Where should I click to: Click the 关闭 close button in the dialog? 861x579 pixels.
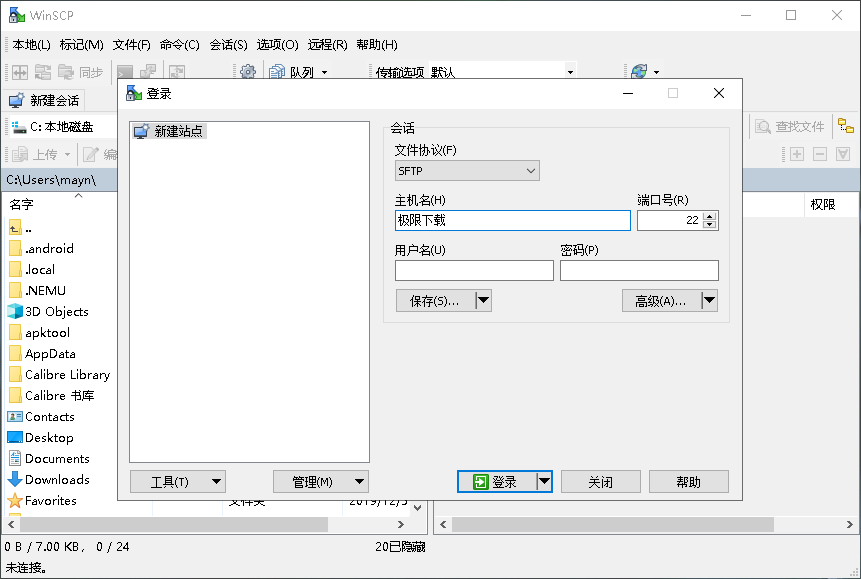601,482
